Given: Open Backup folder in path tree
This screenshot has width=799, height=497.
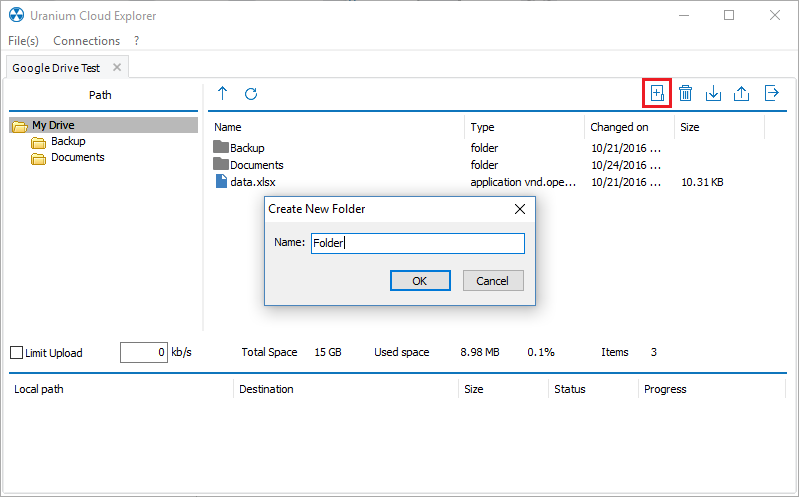Looking at the screenshot, I should pyautogui.click(x=67, y=141).
